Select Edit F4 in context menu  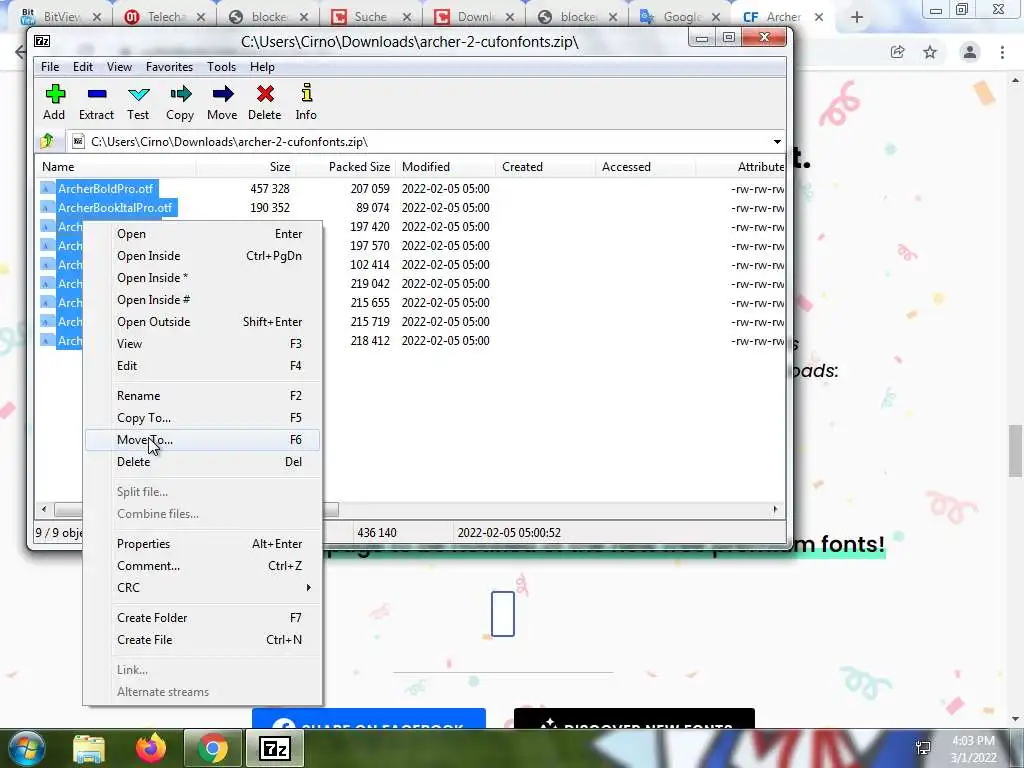tap(202, 366)
